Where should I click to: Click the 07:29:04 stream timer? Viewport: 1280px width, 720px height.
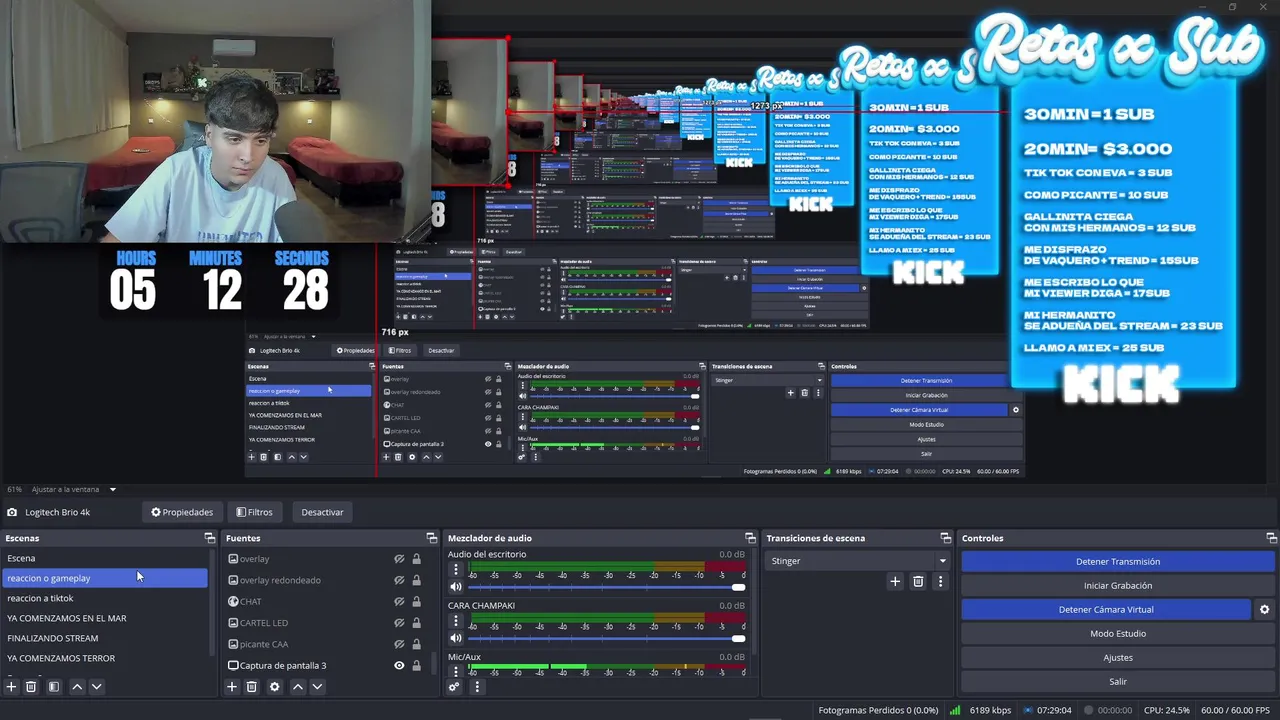[1055, 710]
